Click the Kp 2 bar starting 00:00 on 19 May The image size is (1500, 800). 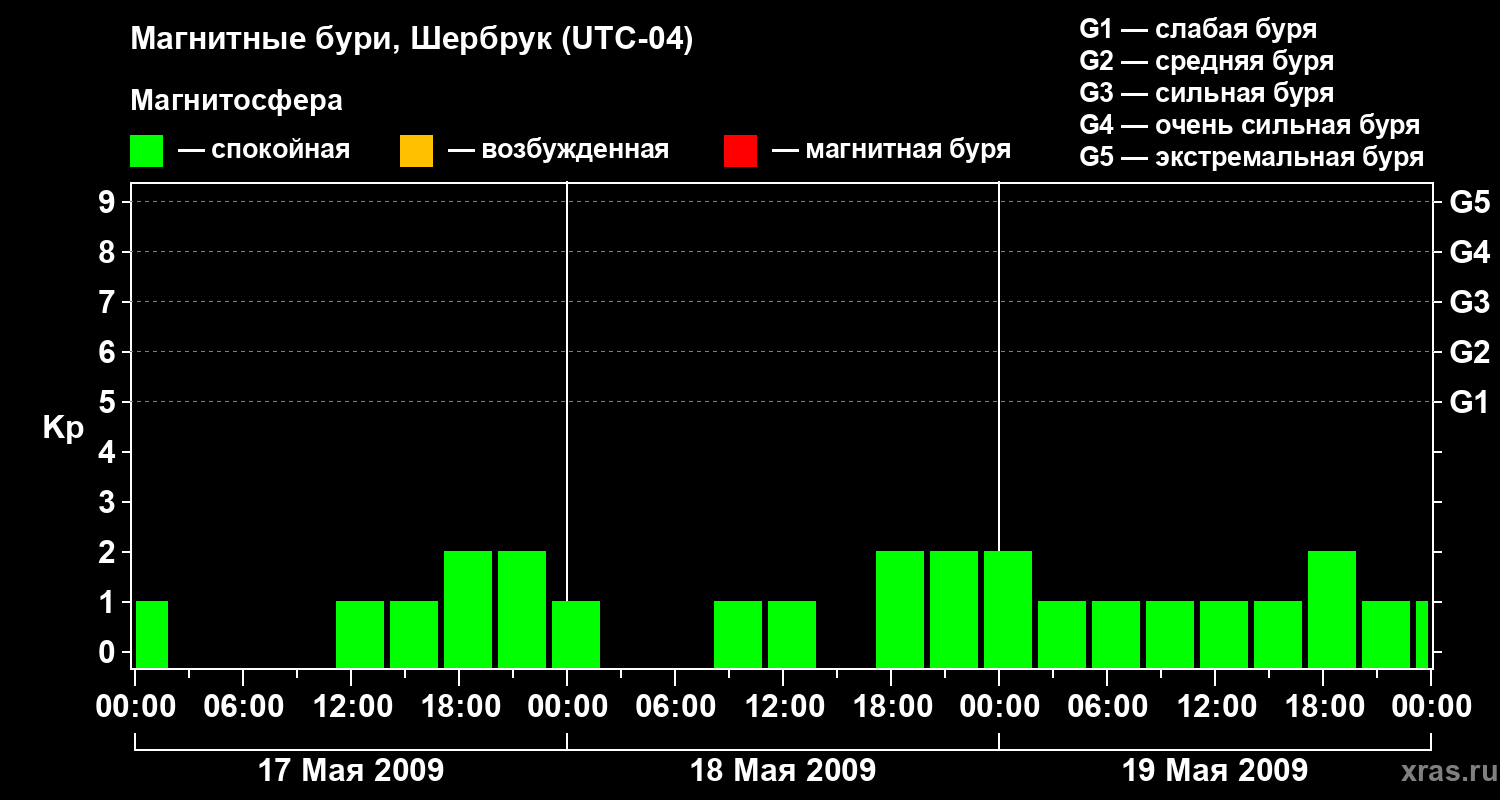[x=1008, y=609]
